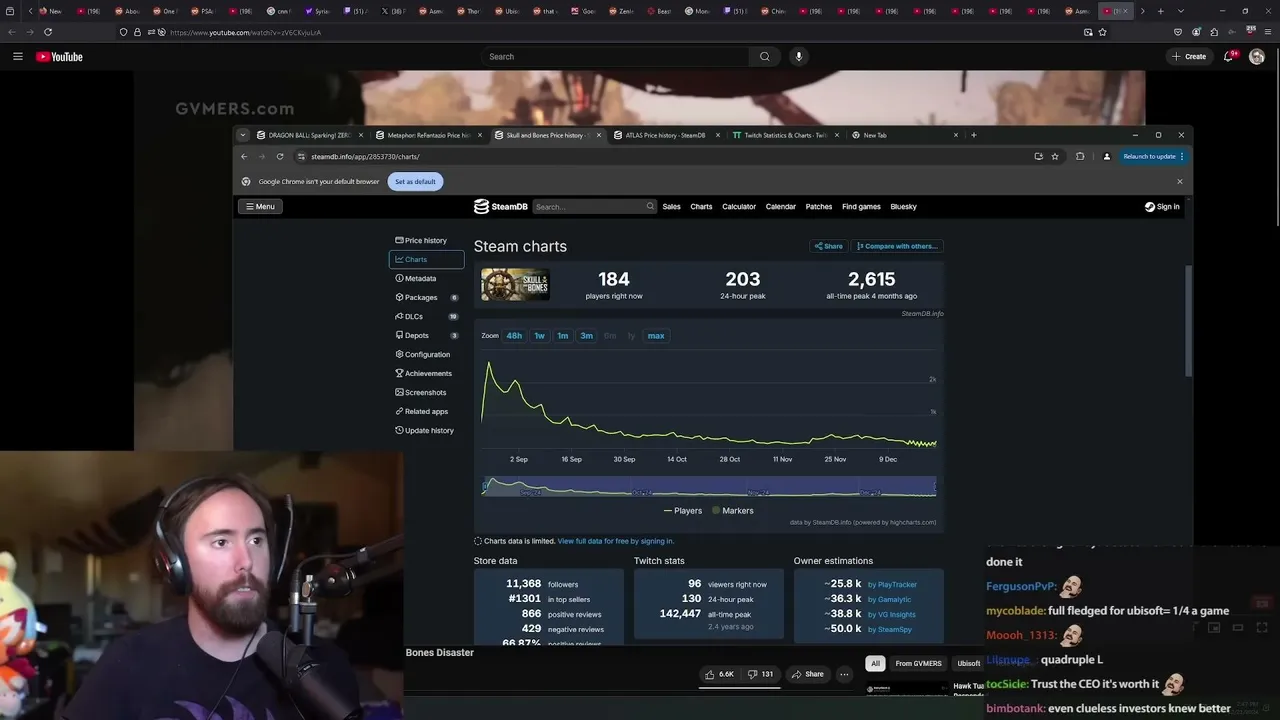Open Patches in SteamDB navigation
This screenshot has width=1280, height=720.
(x=819, y=207)
